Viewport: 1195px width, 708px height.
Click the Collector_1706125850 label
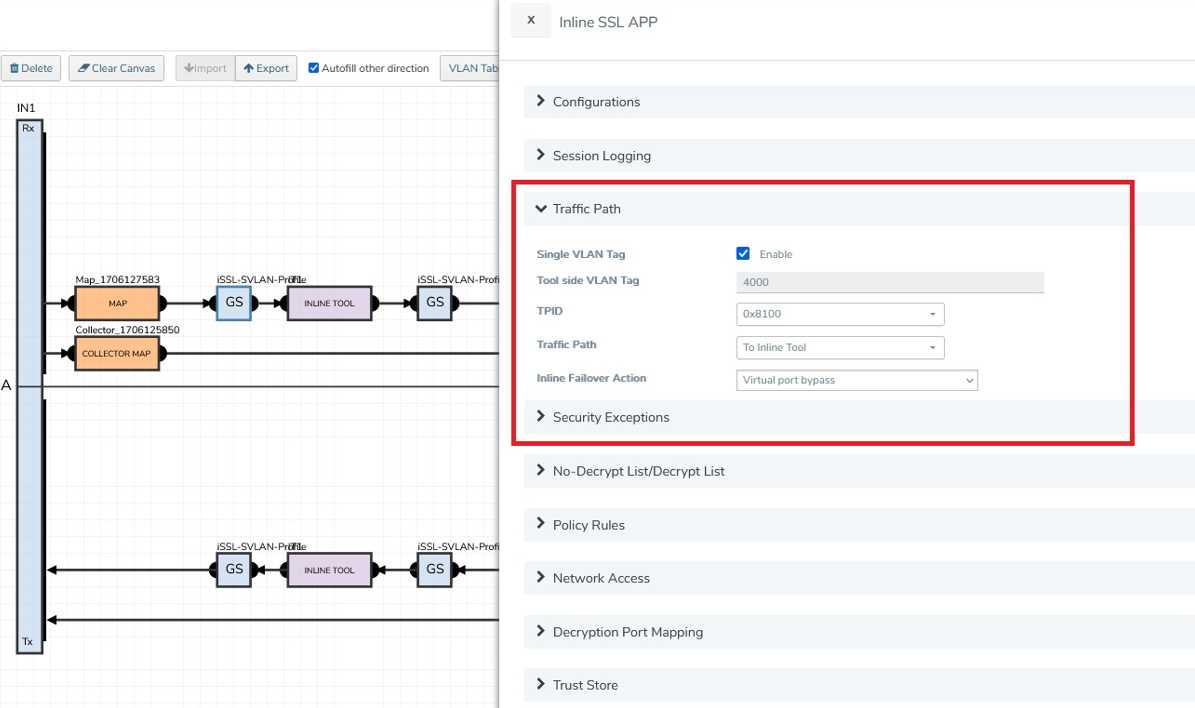click(x=127, y=330)
